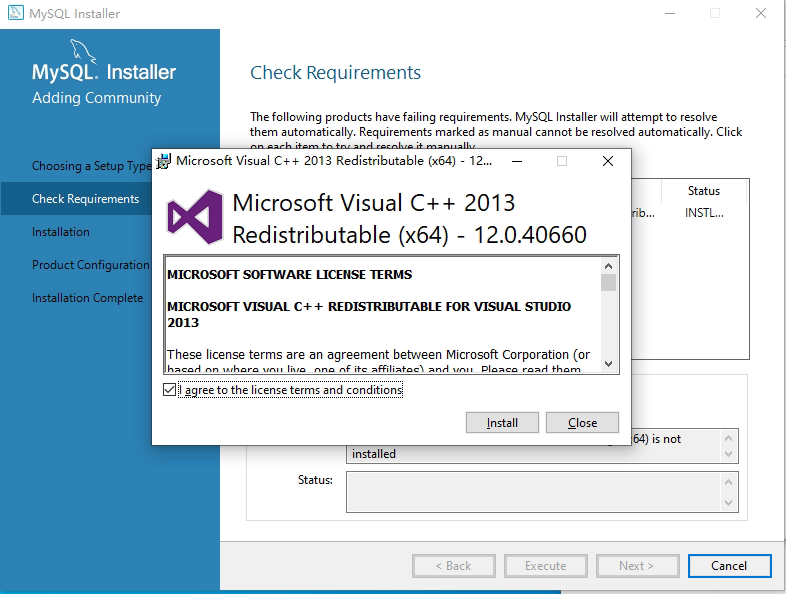The image size is (786, 594).
Task: Close the Visual C++ dialog with the X
Action: [607, 160]
